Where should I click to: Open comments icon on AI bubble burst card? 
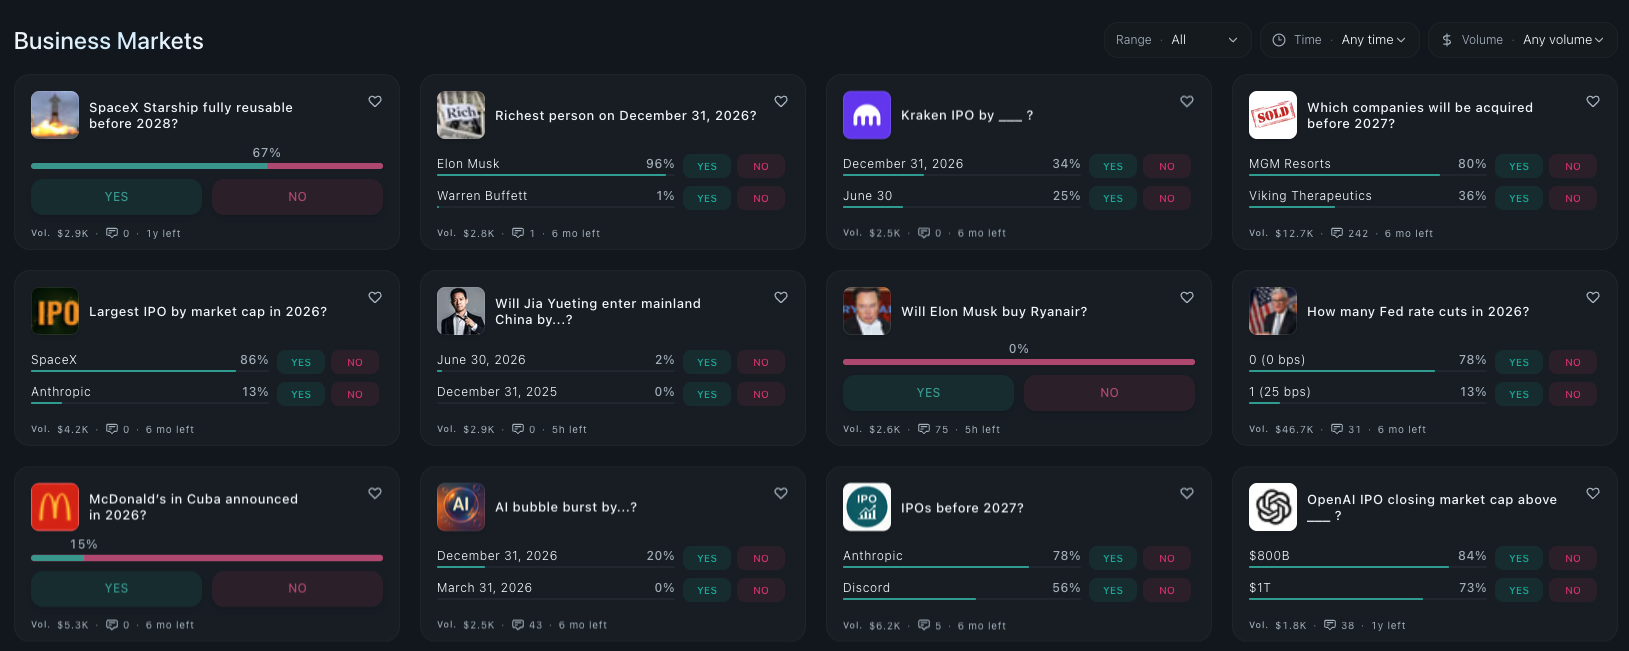[x=518, y=625]
